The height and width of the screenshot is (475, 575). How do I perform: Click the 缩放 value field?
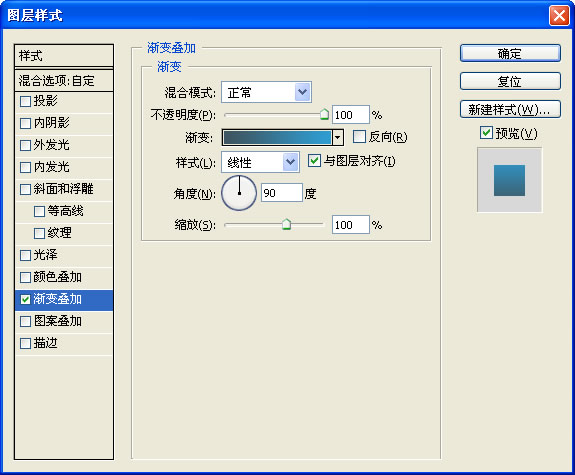pyautogui.click(x=350, y=224)
